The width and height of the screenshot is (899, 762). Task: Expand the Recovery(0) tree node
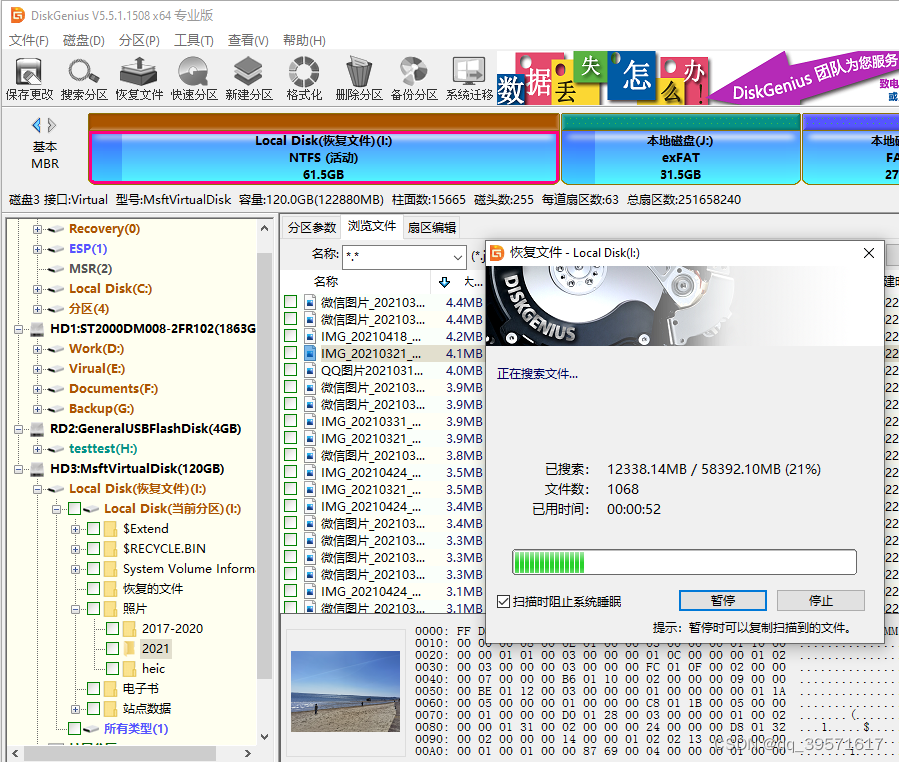(x=37, y=229)
